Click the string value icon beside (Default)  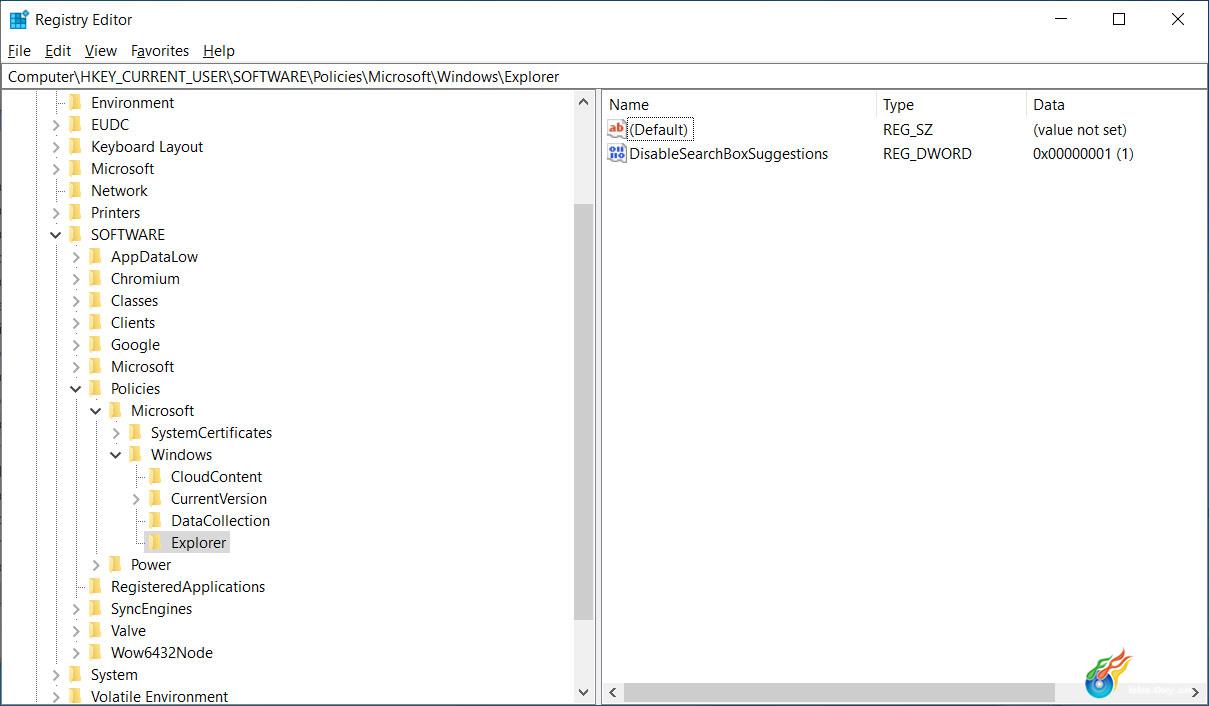tap(616, 129)
